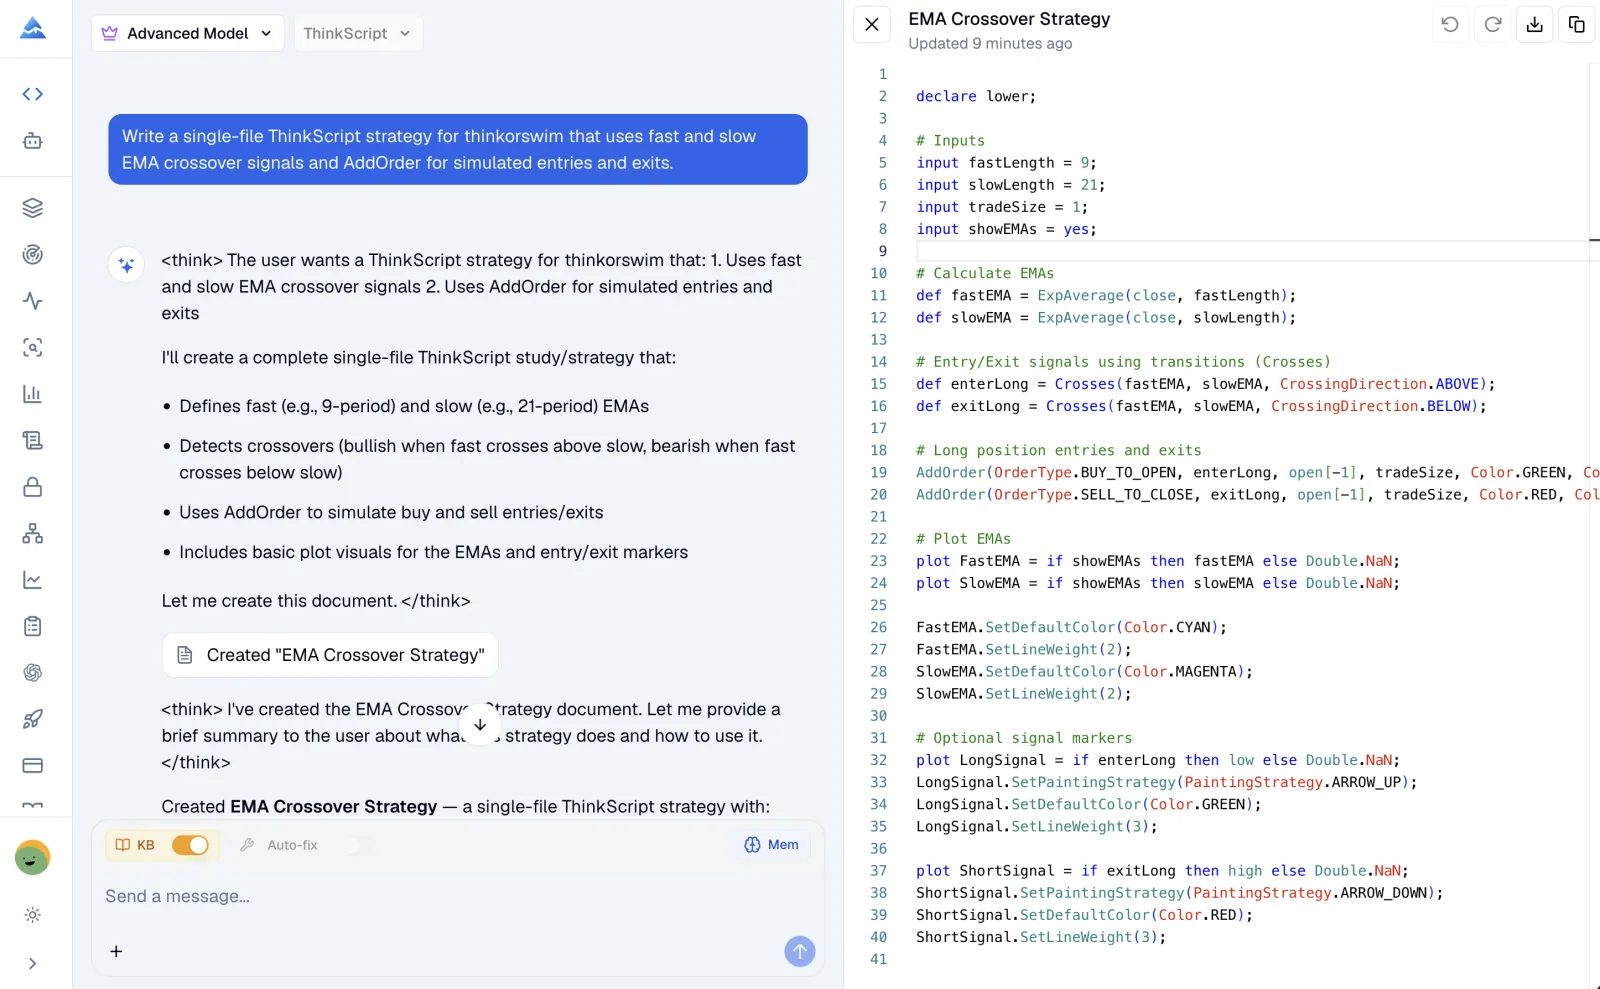Click line 2 'declare lower;' in editor
Screen dimensions: 1600x989
(x=976, y=96)
